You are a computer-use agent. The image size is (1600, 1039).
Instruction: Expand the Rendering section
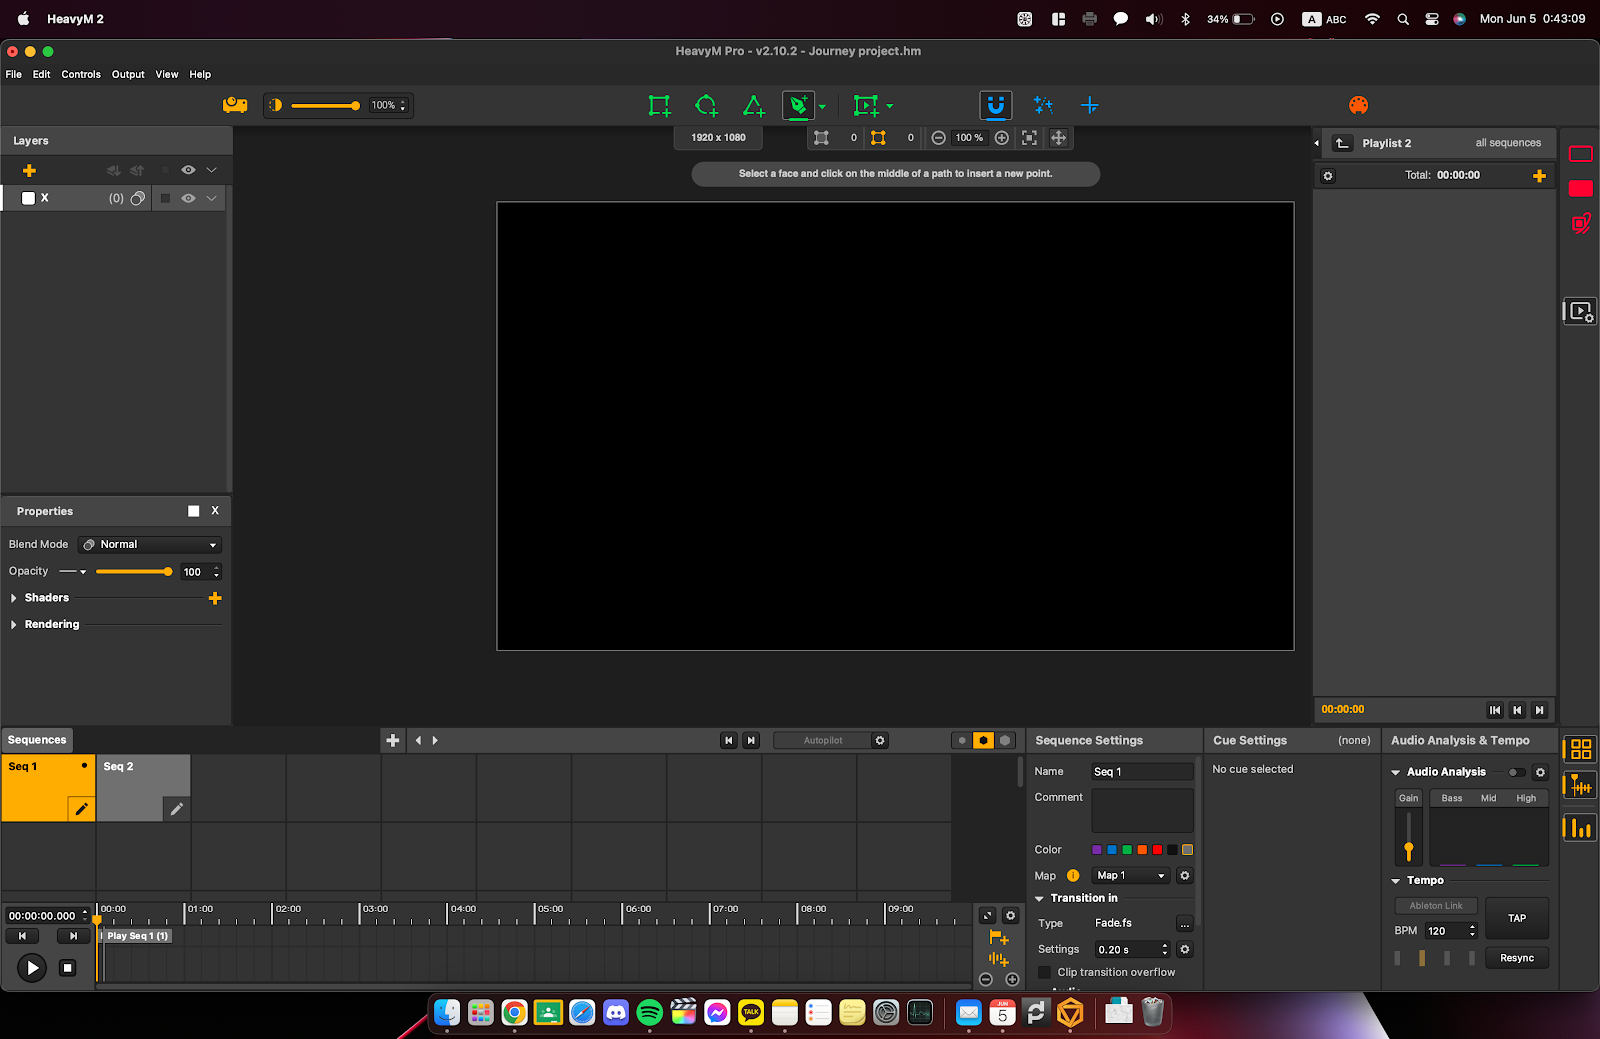(x=14, y=625)
